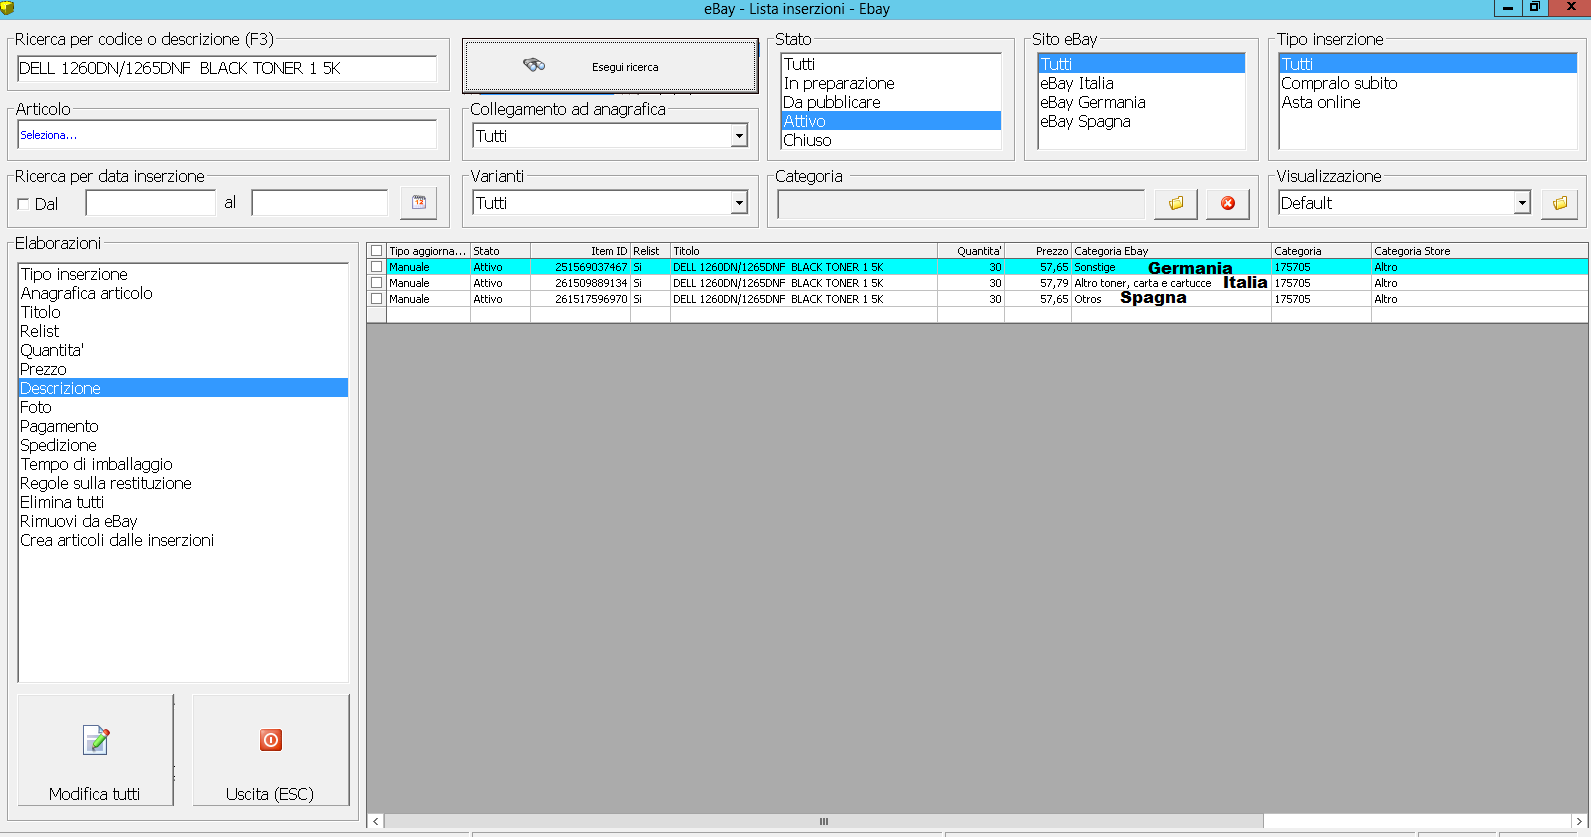
Task: Choose eBay Spagna in Sito eBay list
Action: [1142, 121]
